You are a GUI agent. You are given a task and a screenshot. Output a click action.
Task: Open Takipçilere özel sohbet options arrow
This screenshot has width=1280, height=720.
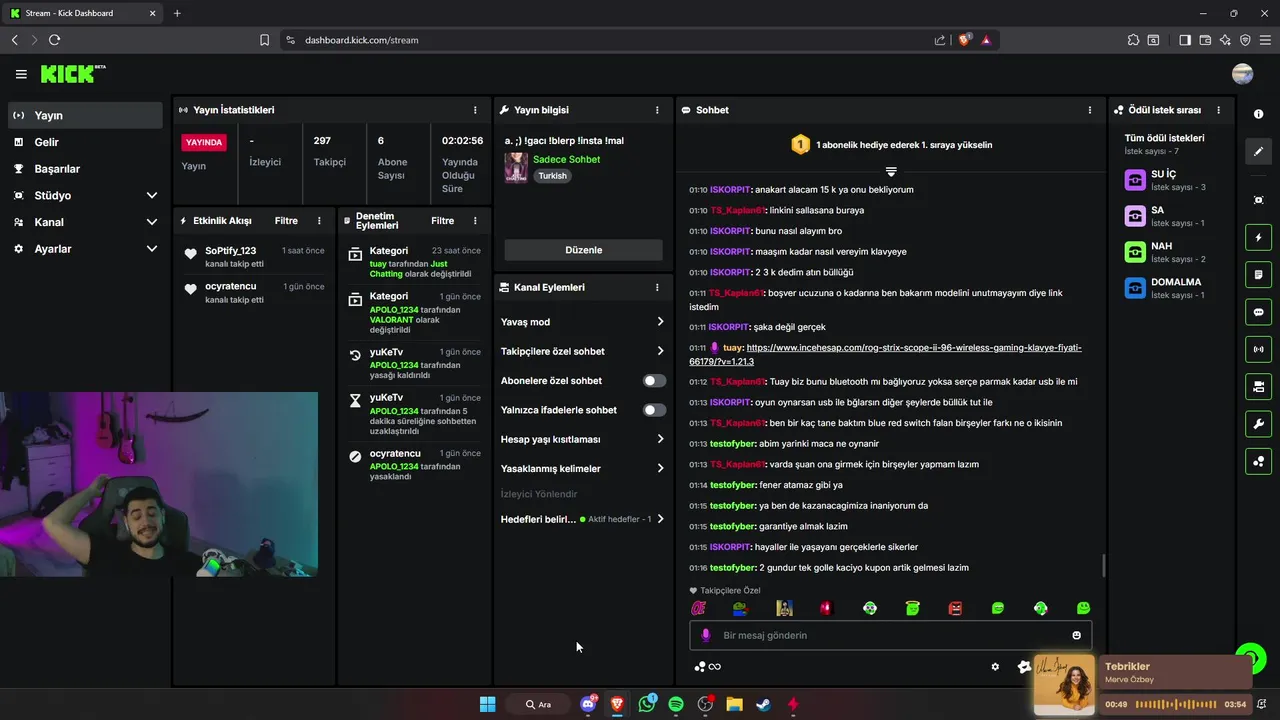(660, 351)
